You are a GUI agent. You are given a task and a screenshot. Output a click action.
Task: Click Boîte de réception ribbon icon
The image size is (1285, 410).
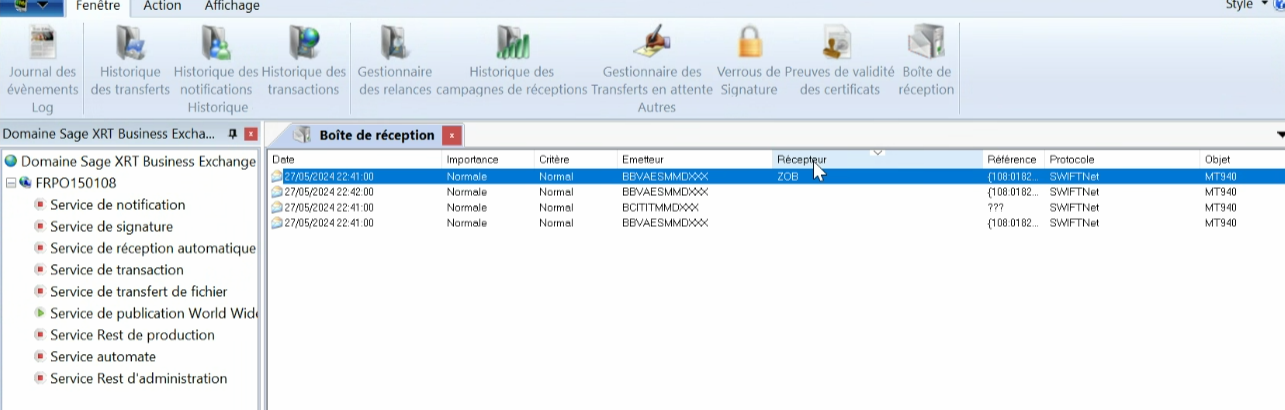pos(926,45)
